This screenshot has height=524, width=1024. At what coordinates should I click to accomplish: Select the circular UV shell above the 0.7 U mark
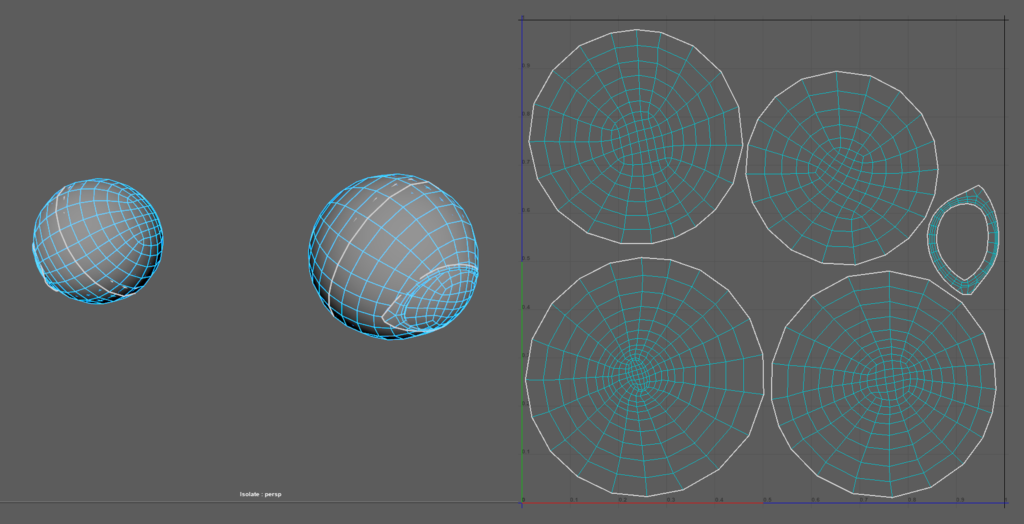884,385
